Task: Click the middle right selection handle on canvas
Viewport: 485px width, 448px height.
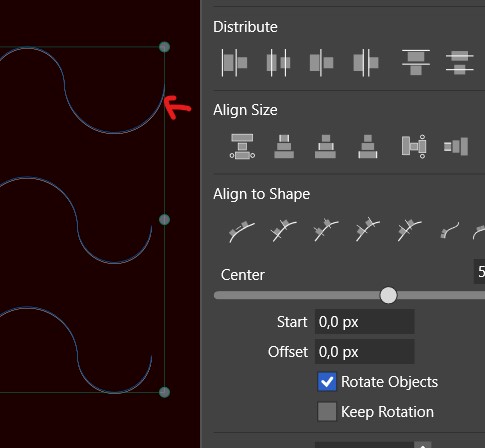Action: (x=164, y=220)
